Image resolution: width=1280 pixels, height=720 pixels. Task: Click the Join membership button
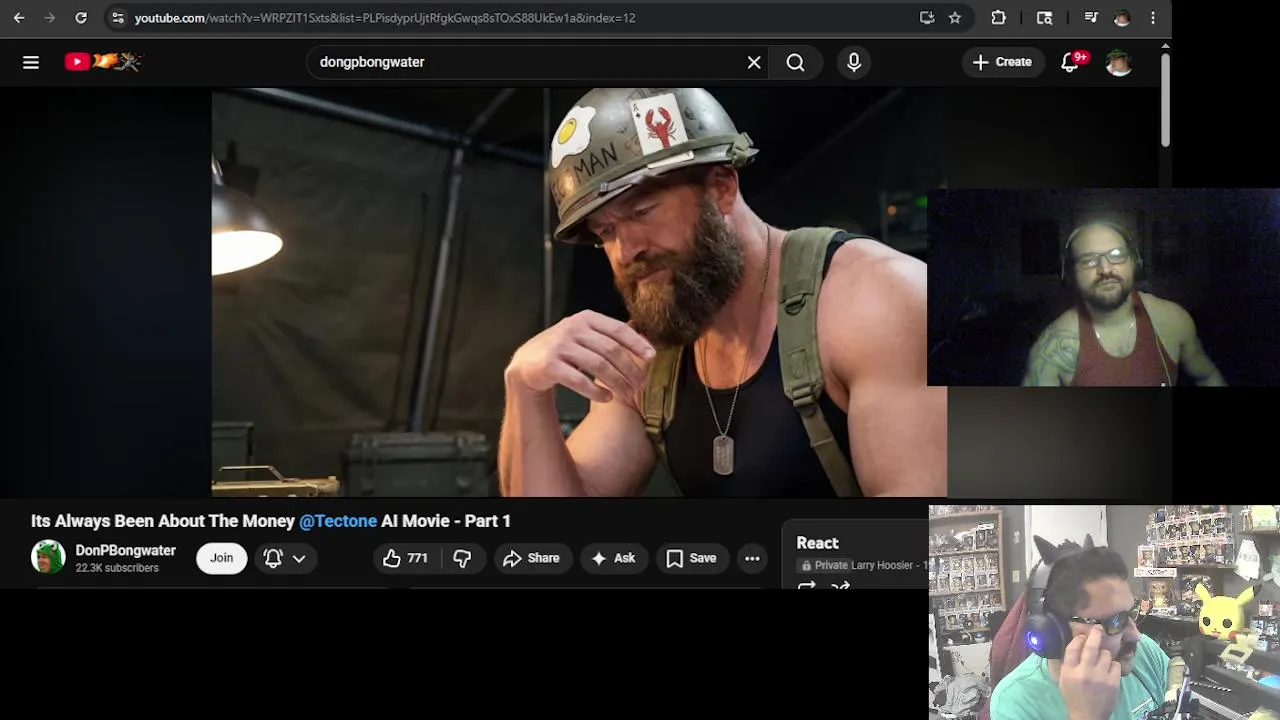[222, 558]
